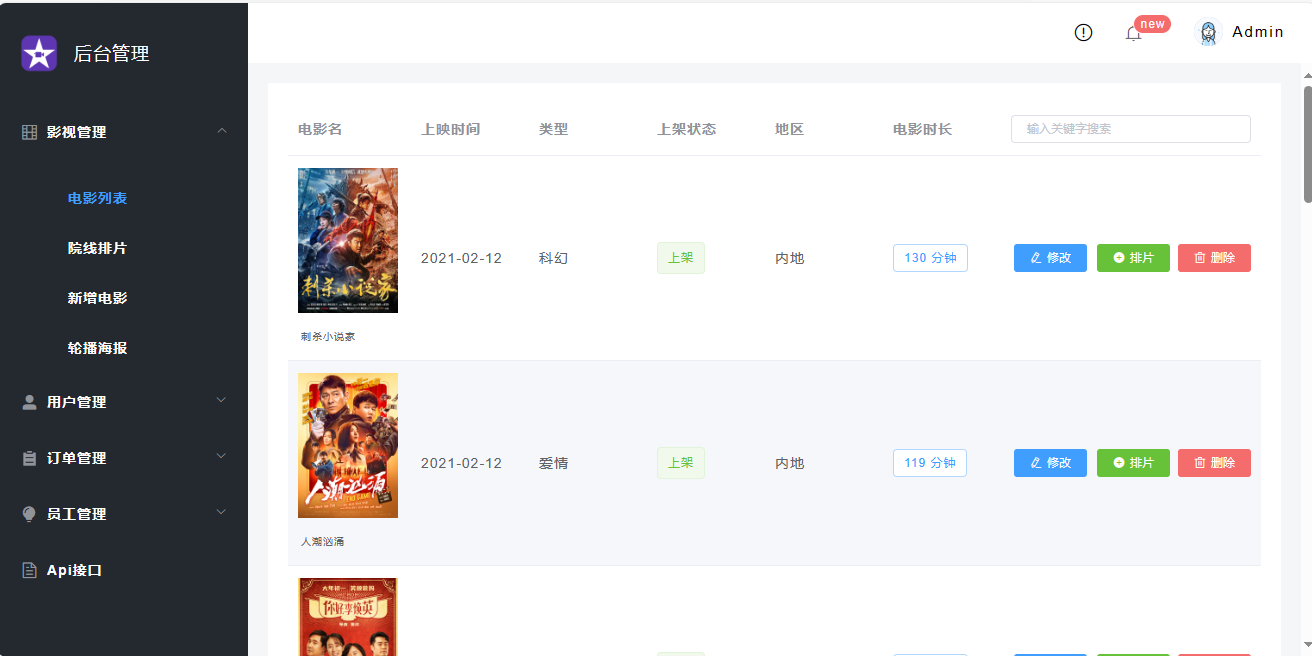Click the 刺杀小说家 poster thumbnail
This screenshot has width=1312, height=656.
[348, 240]
